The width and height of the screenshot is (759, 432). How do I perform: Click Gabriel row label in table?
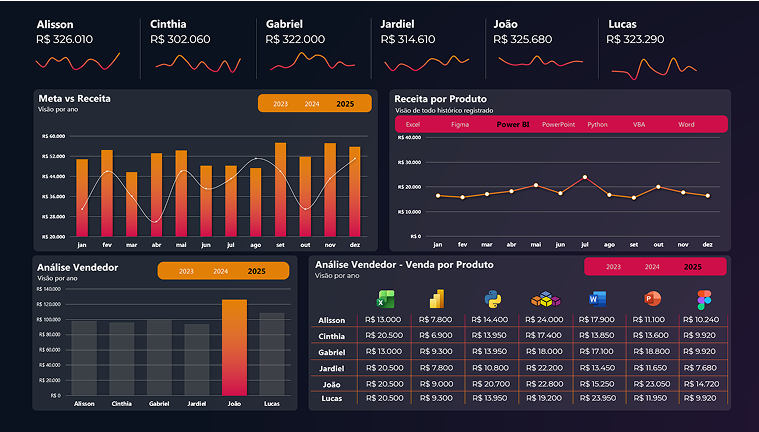(x=332, y=353)
